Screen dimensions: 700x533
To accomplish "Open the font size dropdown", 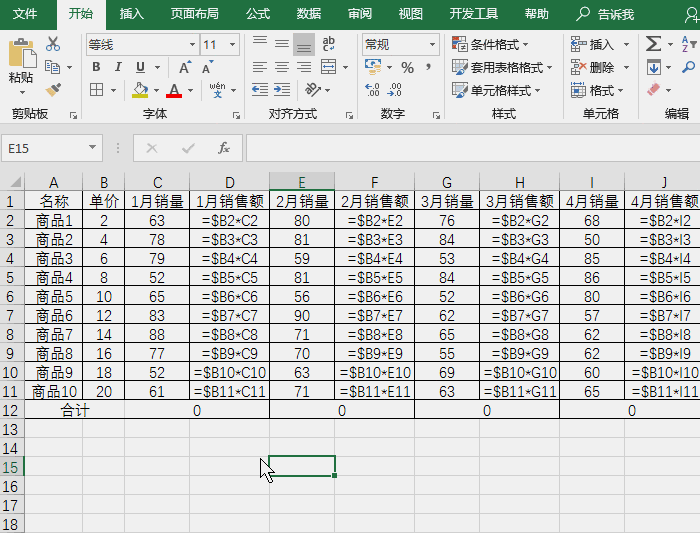I will click(232, 45).
